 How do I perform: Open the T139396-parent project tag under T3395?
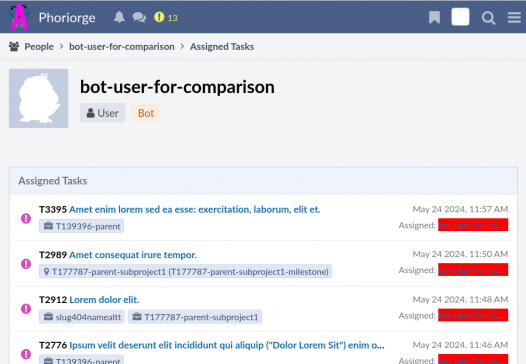point(82,226)
